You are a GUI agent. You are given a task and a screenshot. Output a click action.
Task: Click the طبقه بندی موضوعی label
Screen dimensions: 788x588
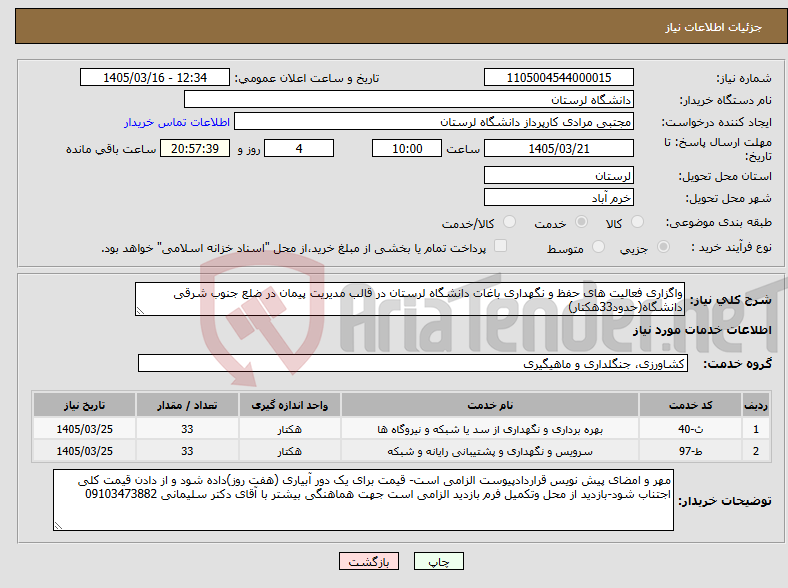719,222
